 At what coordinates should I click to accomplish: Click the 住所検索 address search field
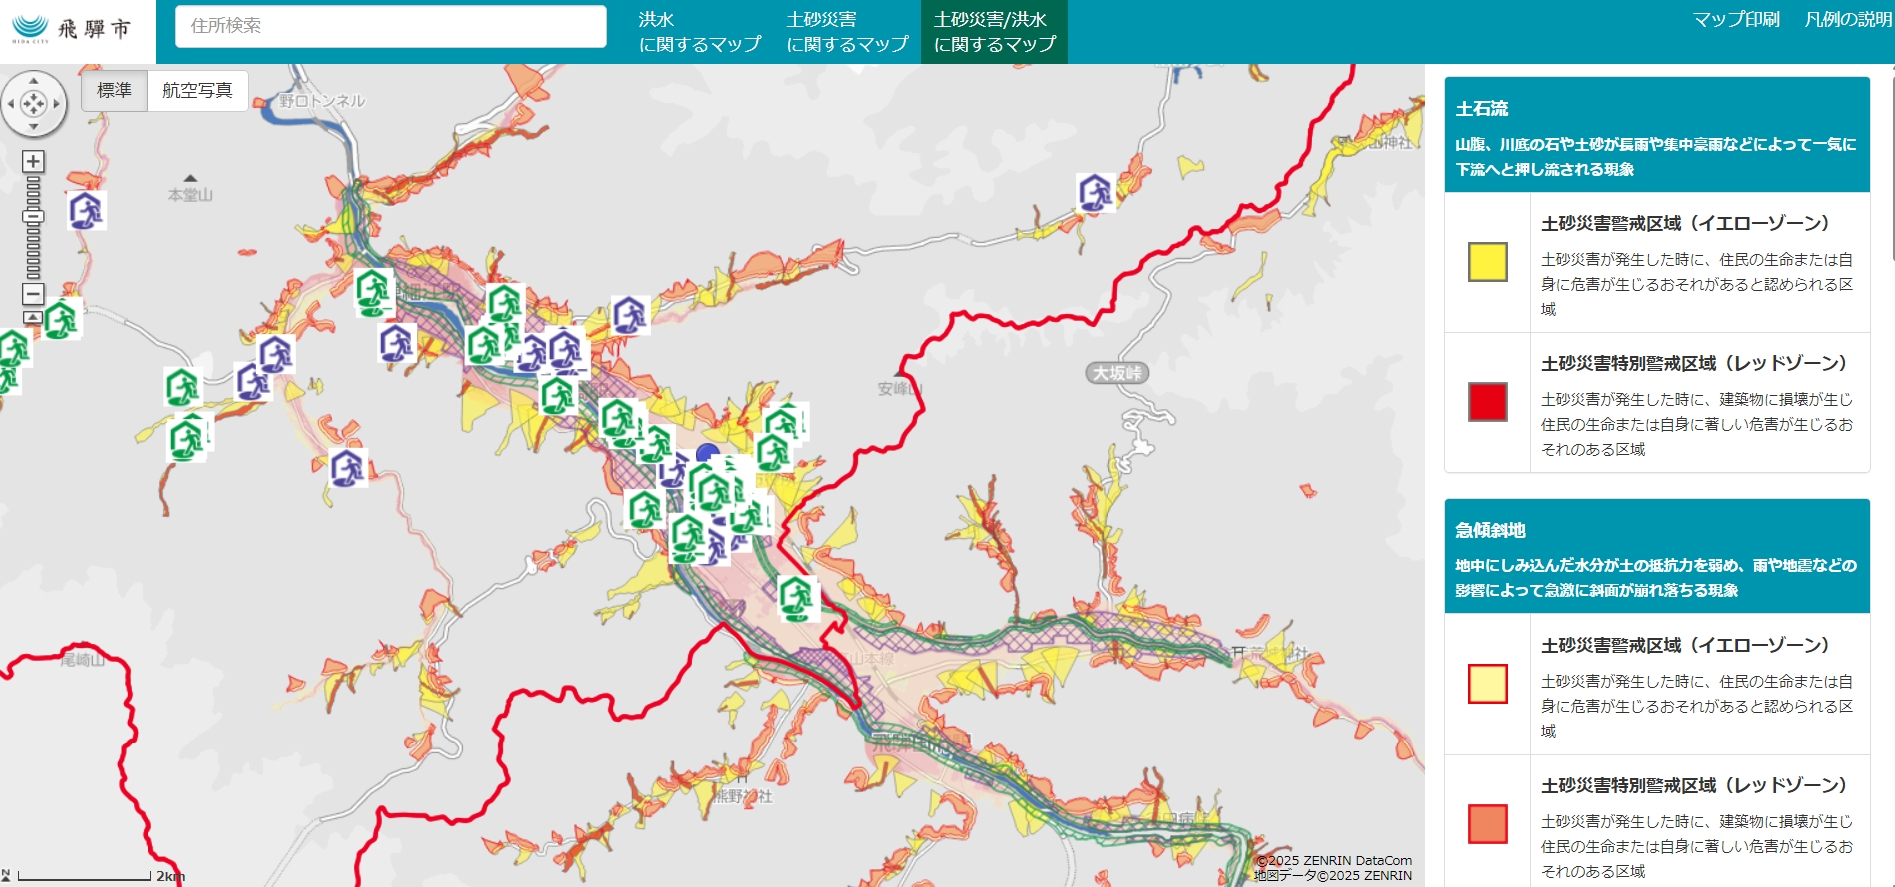tap(391, 26)
